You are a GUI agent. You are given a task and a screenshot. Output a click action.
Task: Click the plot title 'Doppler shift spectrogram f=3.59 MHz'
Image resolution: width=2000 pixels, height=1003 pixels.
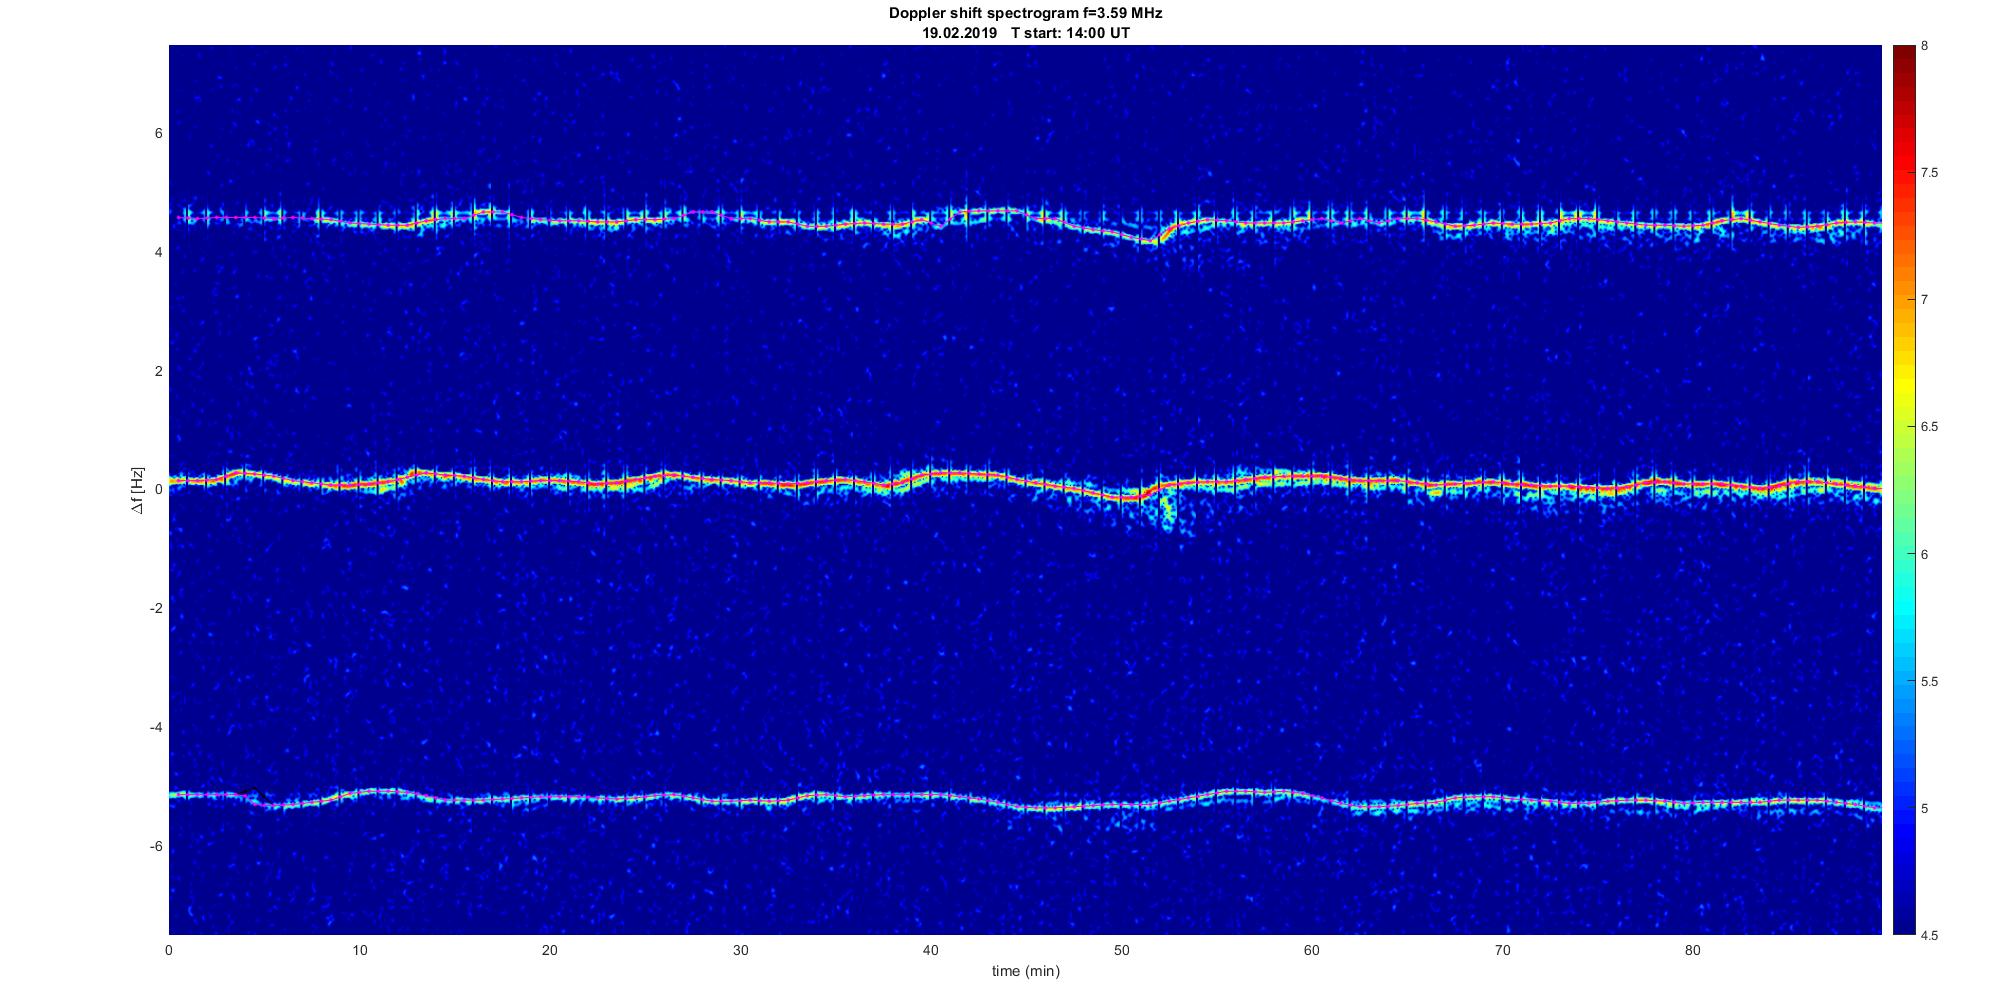pos(1026,14)
